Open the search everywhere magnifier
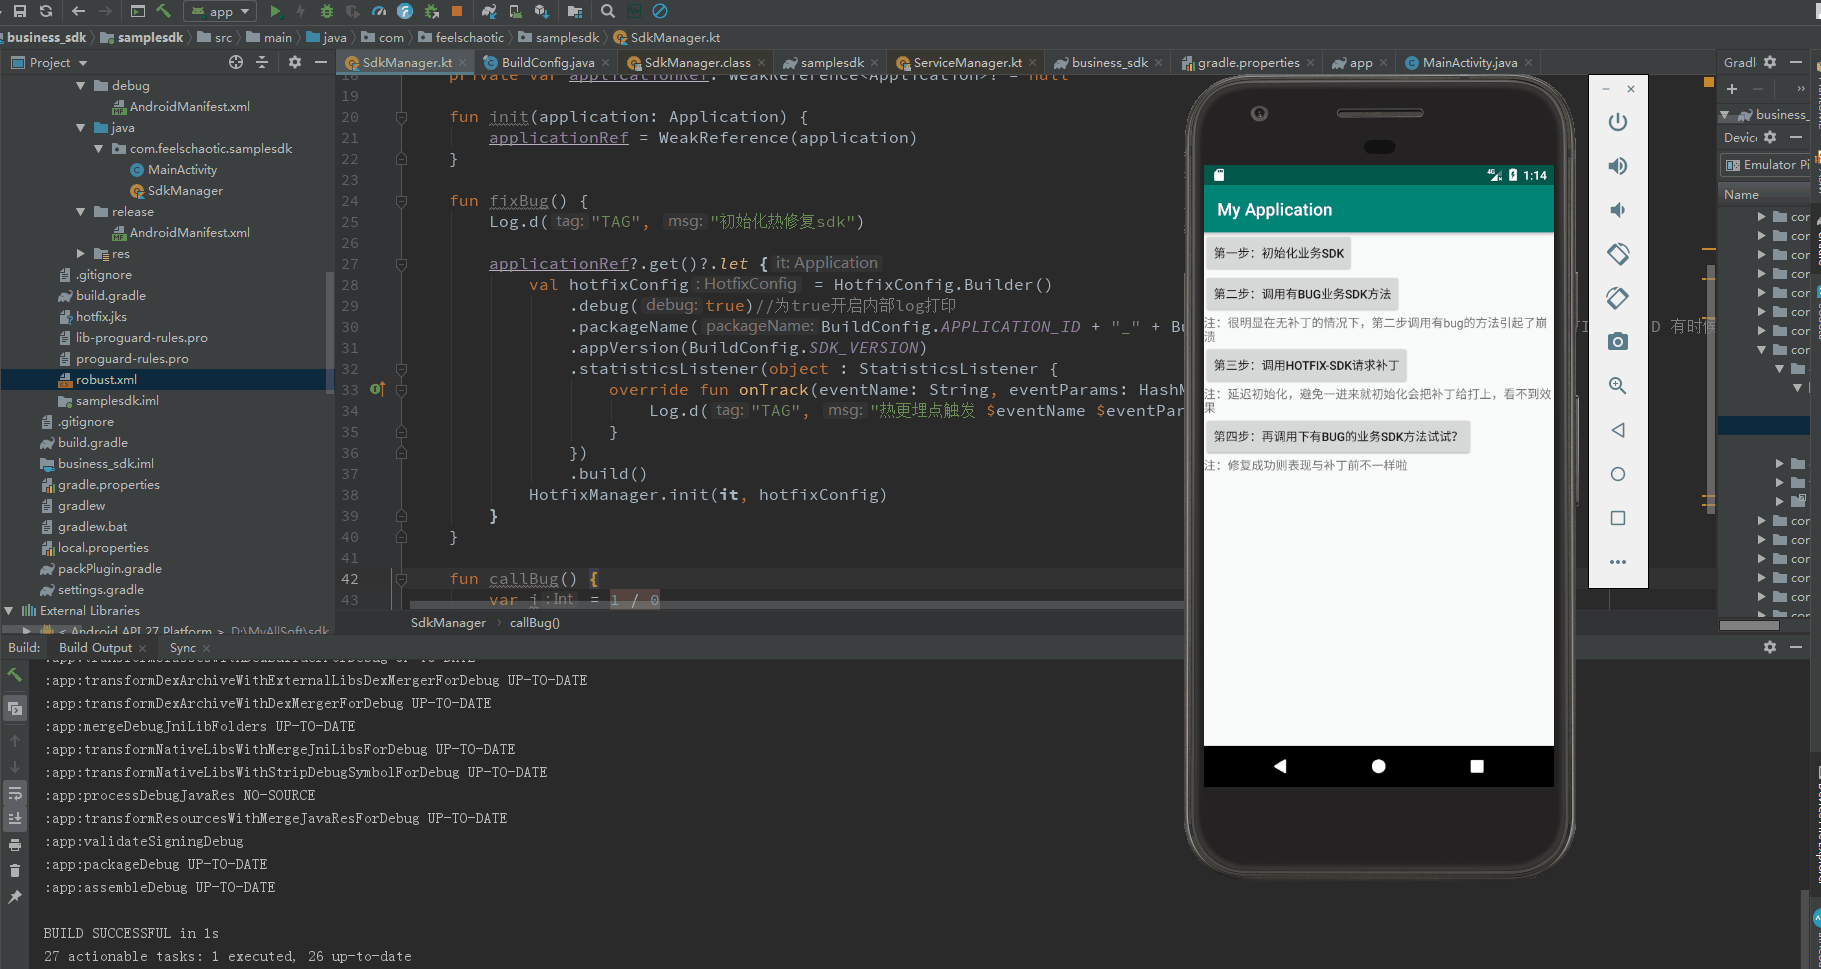 tap(607, 11)
